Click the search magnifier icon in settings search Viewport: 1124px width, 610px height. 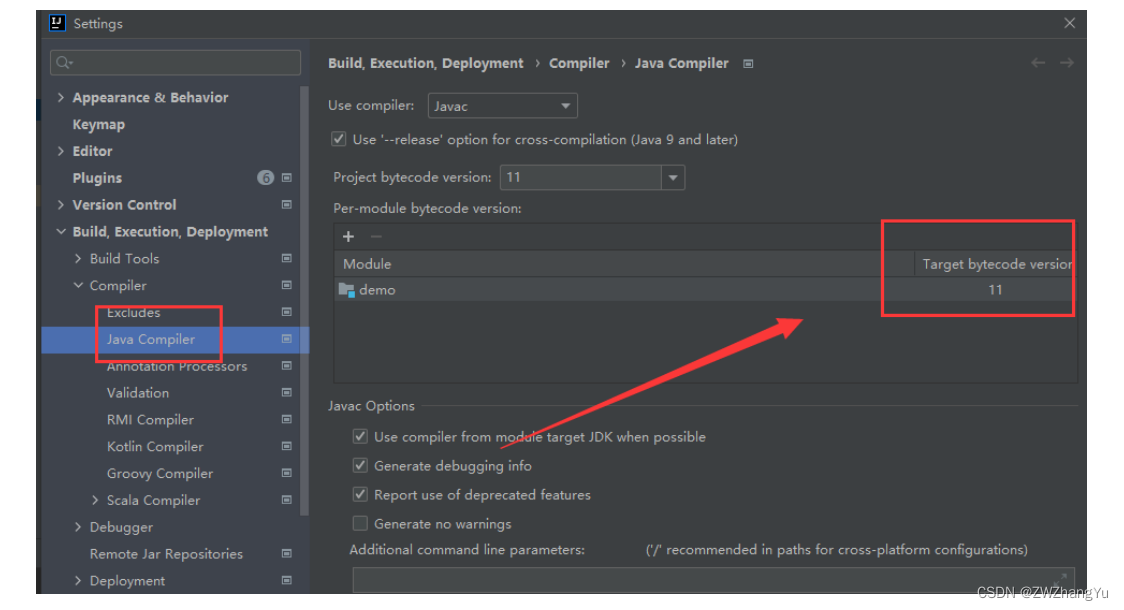(64, 62)
